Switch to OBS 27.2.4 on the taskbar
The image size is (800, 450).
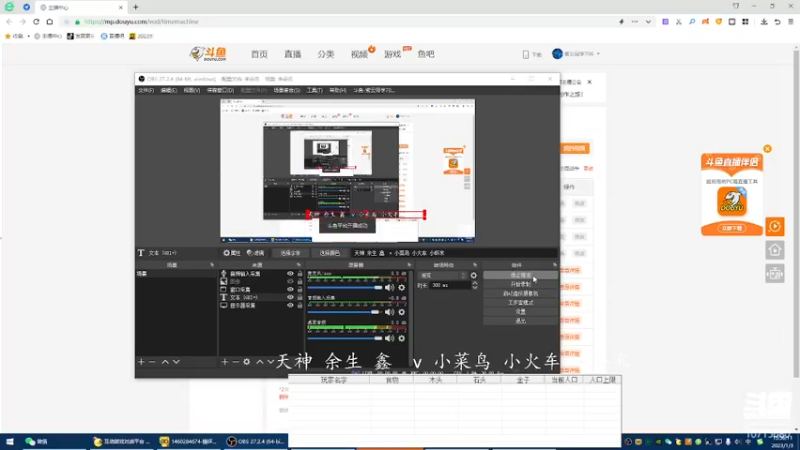256,441
